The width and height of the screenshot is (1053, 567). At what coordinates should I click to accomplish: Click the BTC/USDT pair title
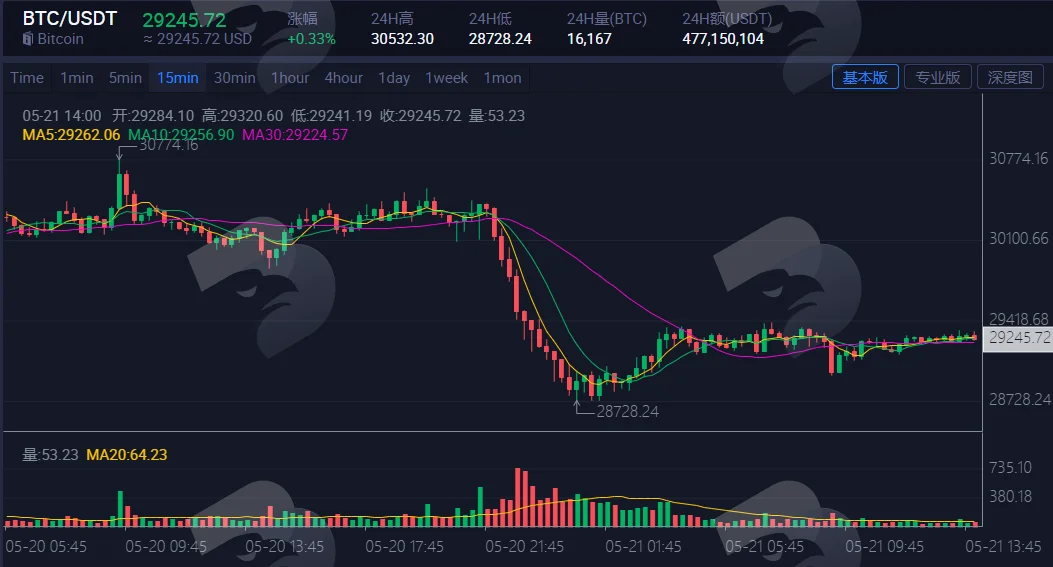[70, 19]
